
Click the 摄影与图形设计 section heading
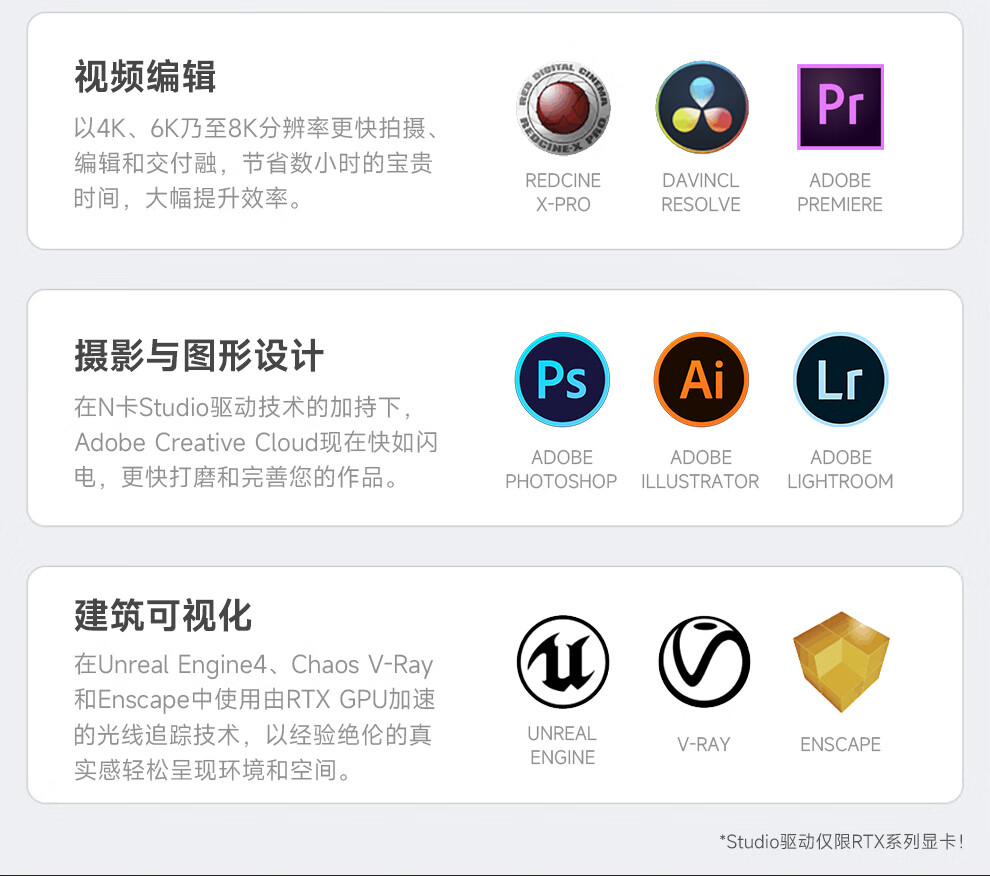(x=199, y=355)
